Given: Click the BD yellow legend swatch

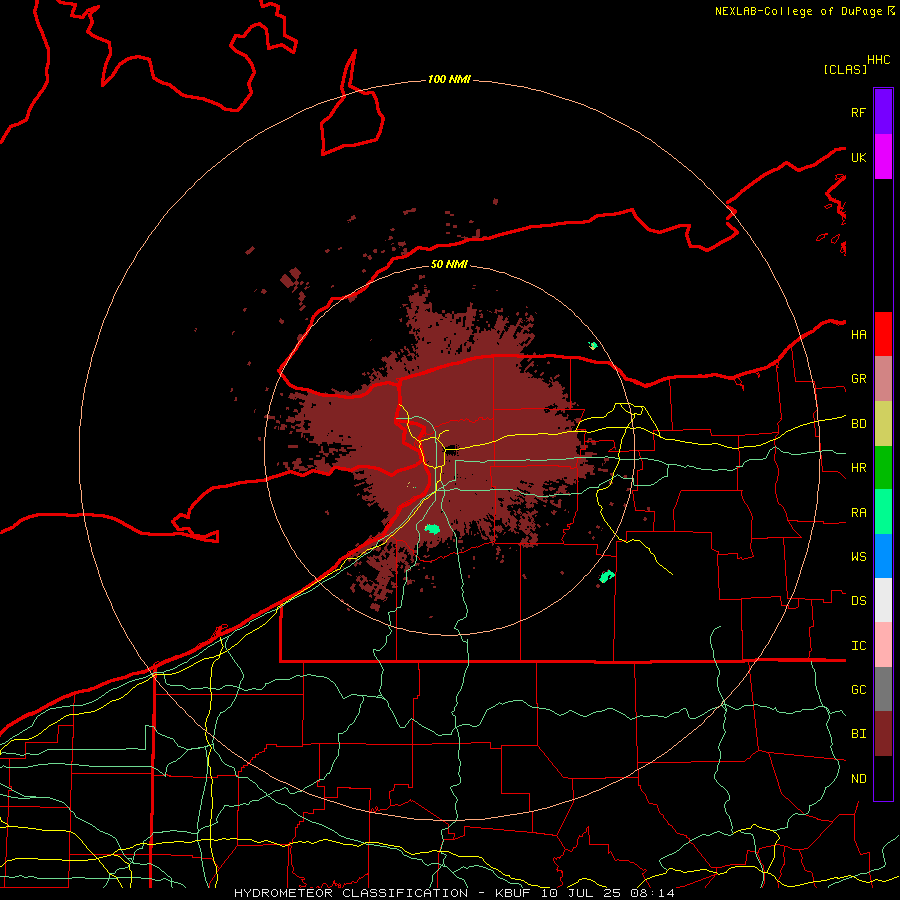Looking at the screenshot, I should coord(883,424).
